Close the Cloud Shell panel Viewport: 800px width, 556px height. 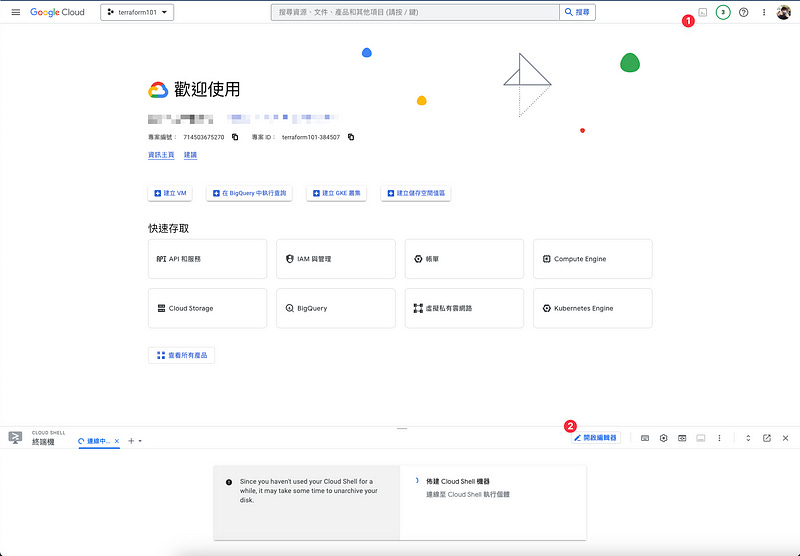(x=786, y=438)
